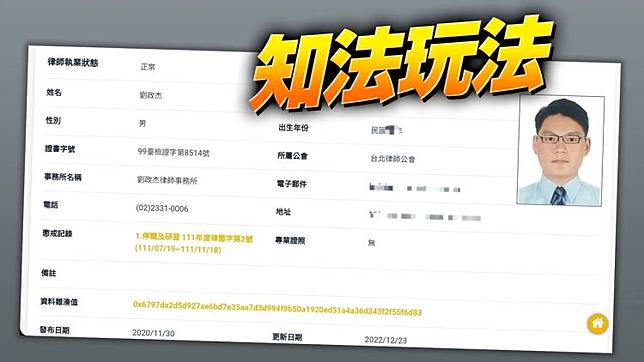Select the publish date 2020/11/30
Viewport: 644px width, 362px height.
[x=153, y=333]
